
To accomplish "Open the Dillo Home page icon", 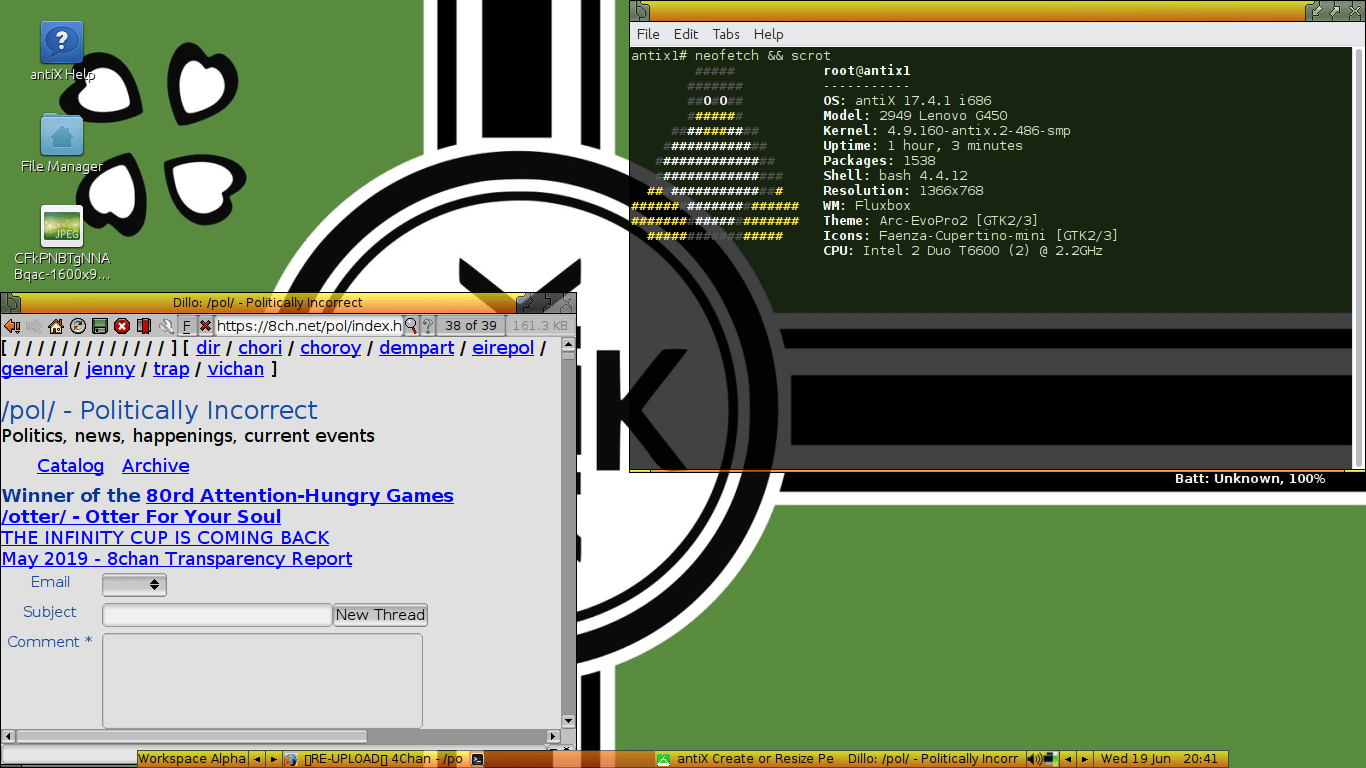I will click(56, 325).
